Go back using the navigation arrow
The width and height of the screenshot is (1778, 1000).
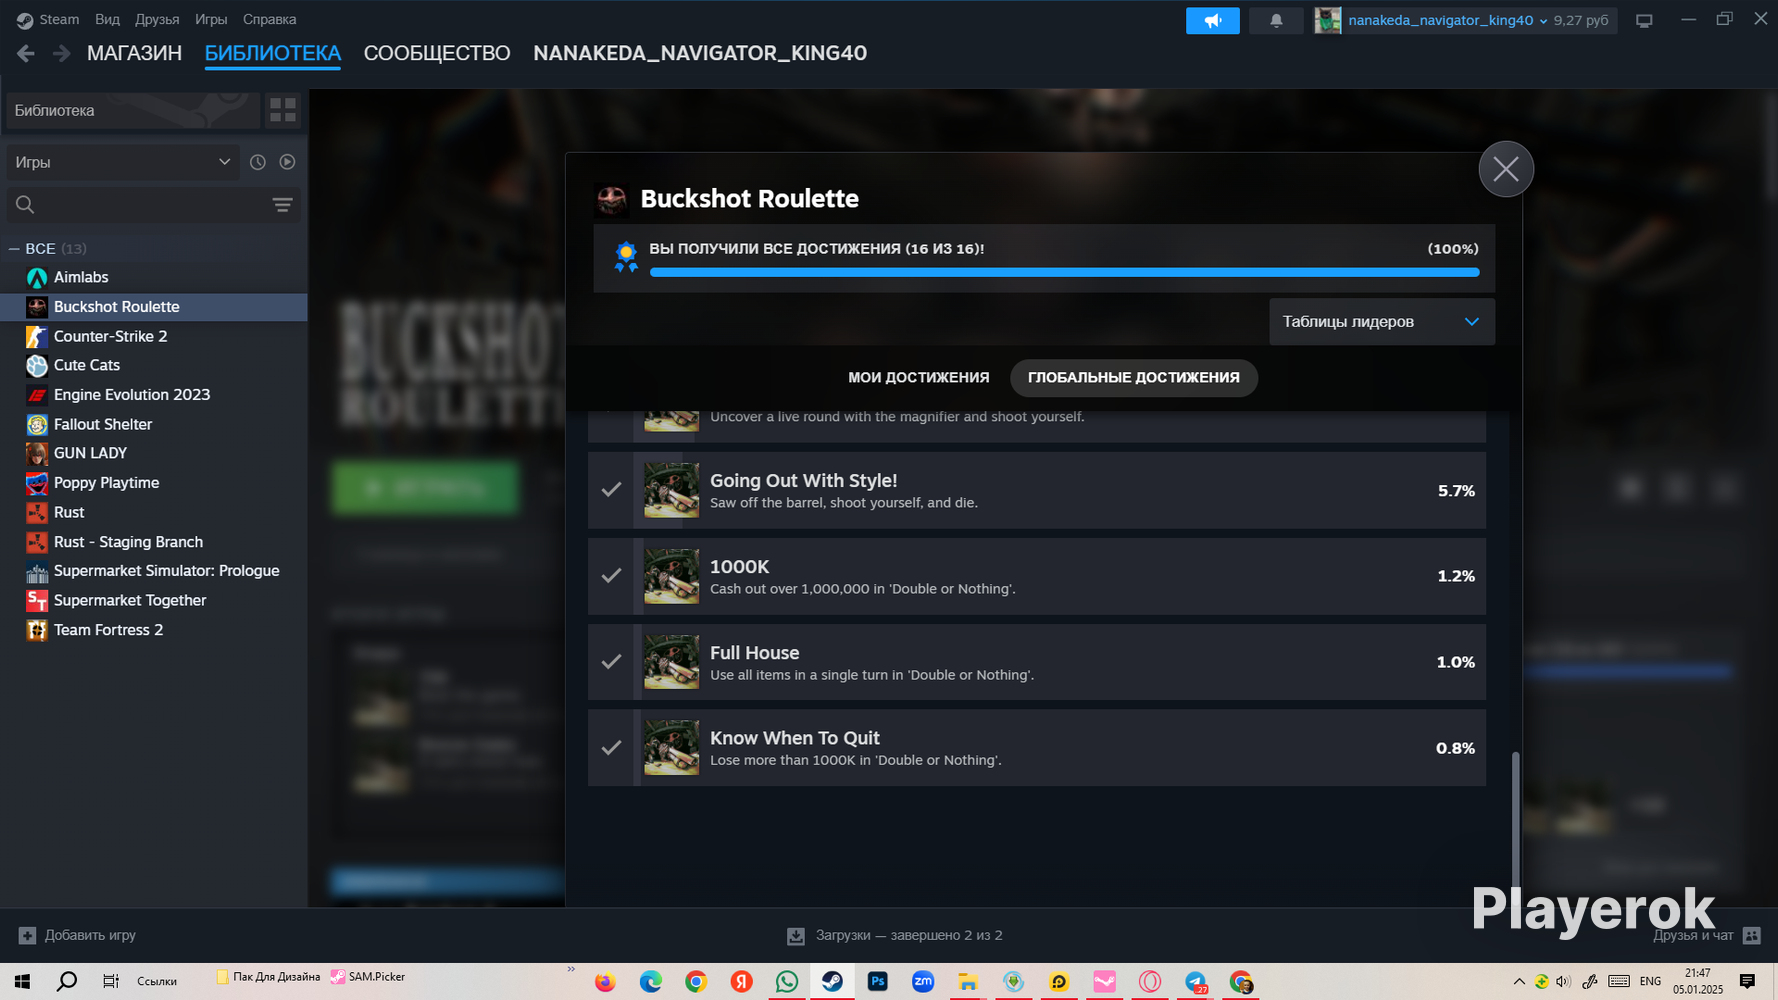click(26, 53)
